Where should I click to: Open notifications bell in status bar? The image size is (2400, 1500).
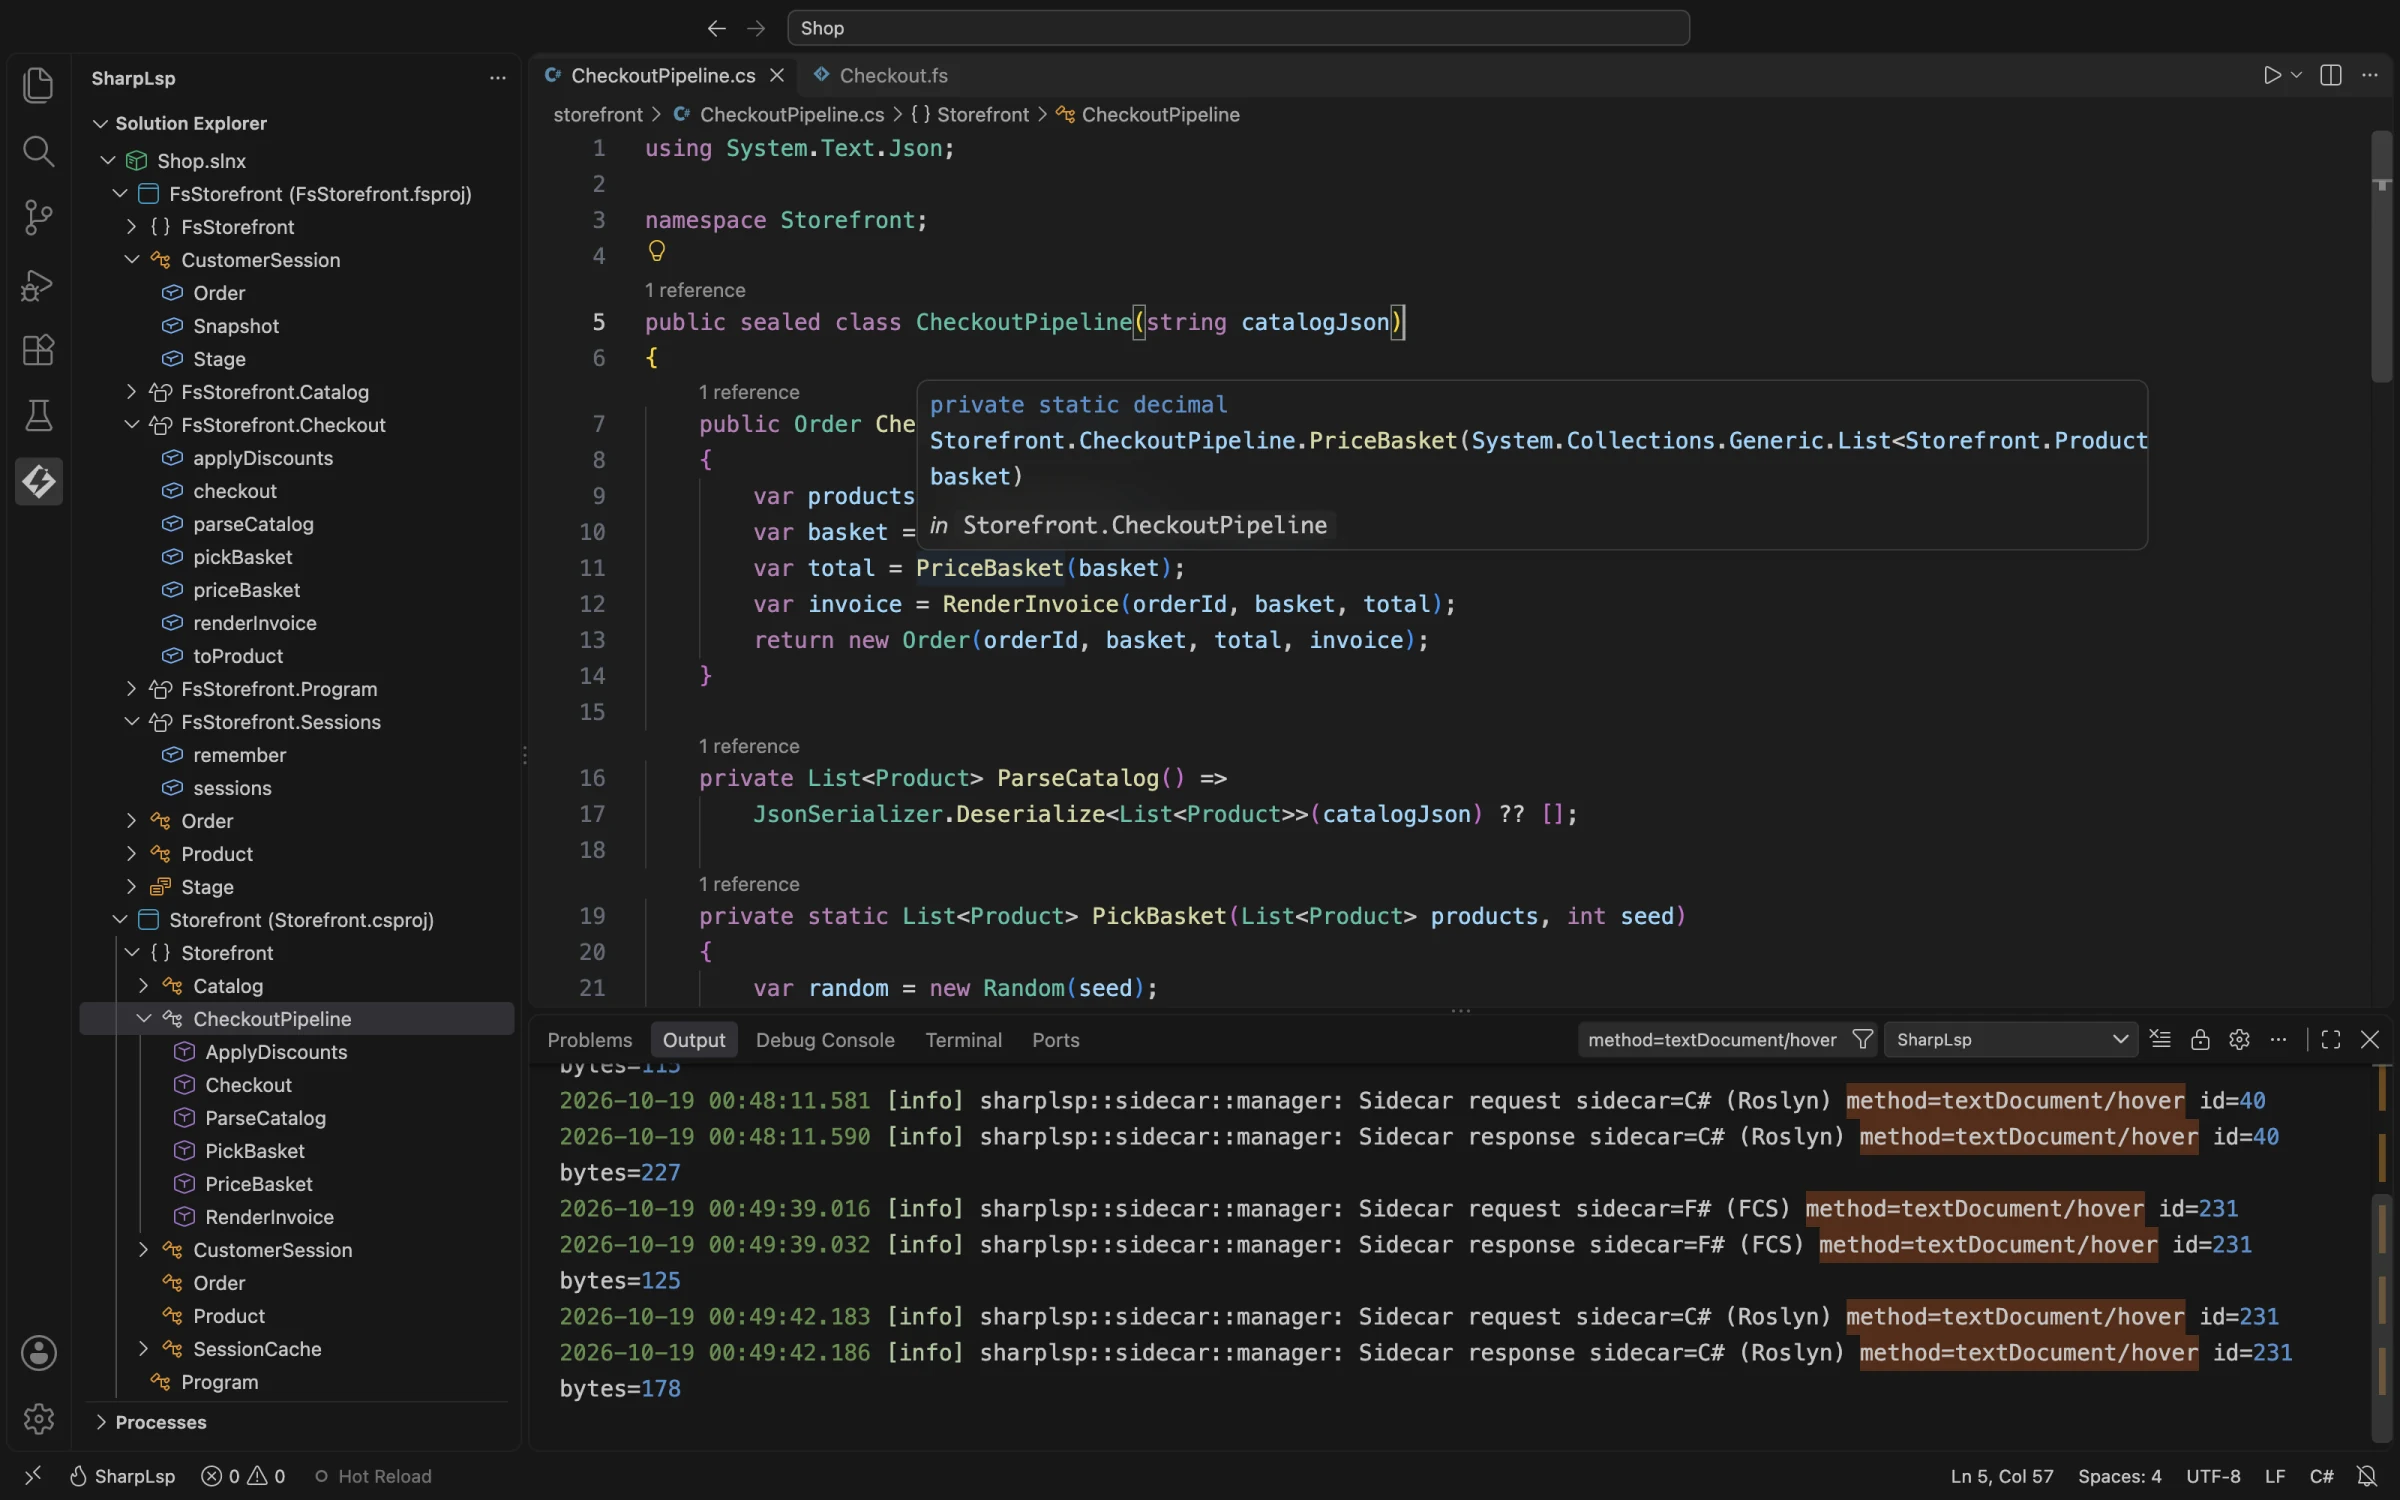[x=2366, y=1476]
